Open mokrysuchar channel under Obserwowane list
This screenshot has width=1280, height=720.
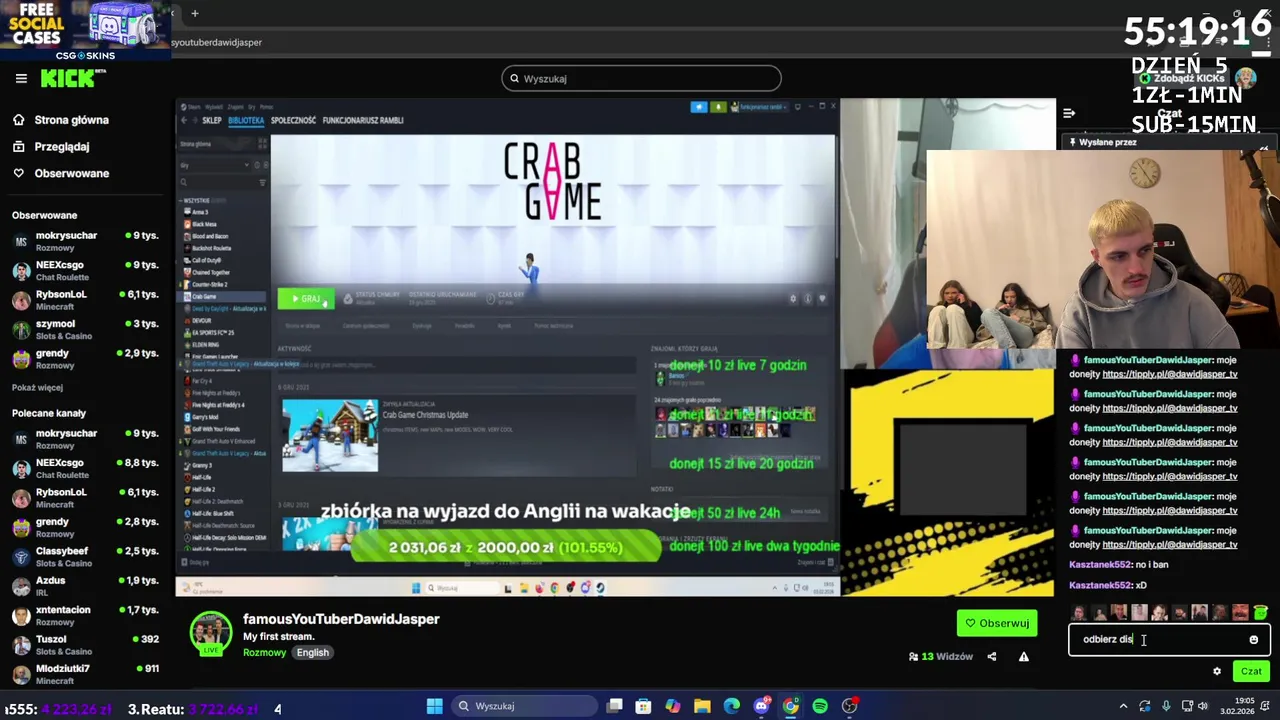(x=85, y=241)
